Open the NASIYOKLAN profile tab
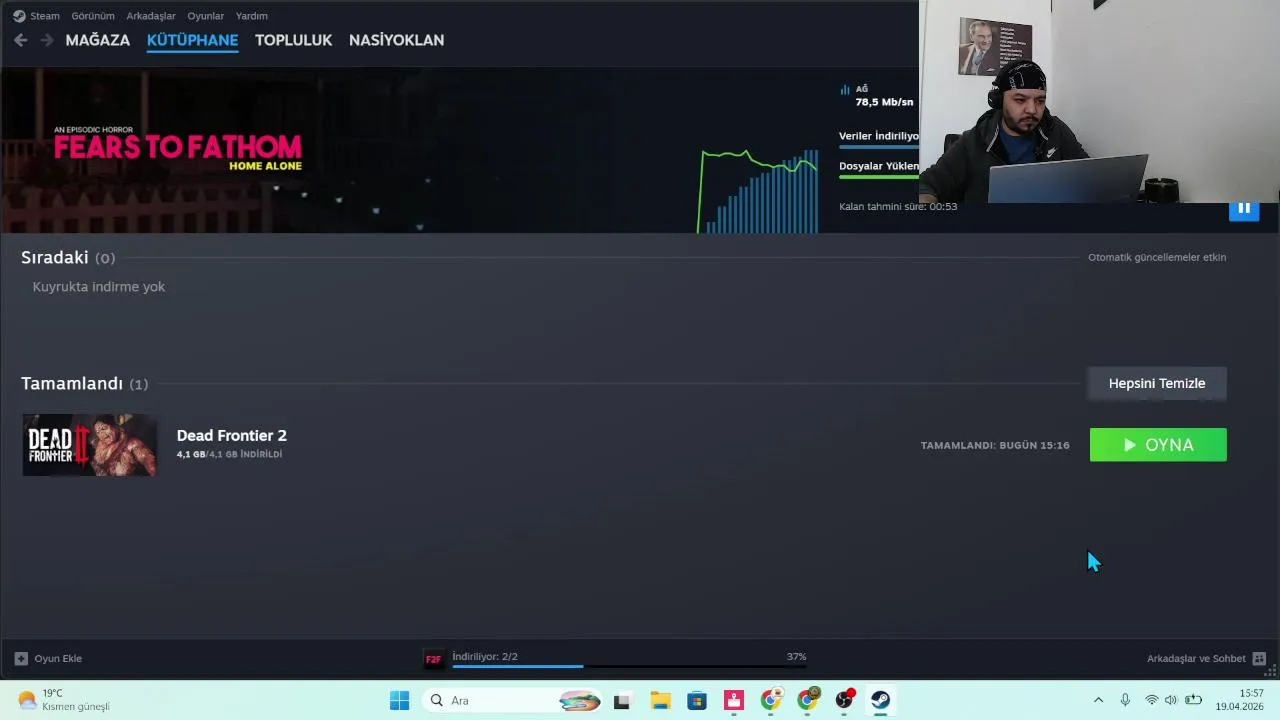Screen dimensions: 1280x720 point(396,40)
